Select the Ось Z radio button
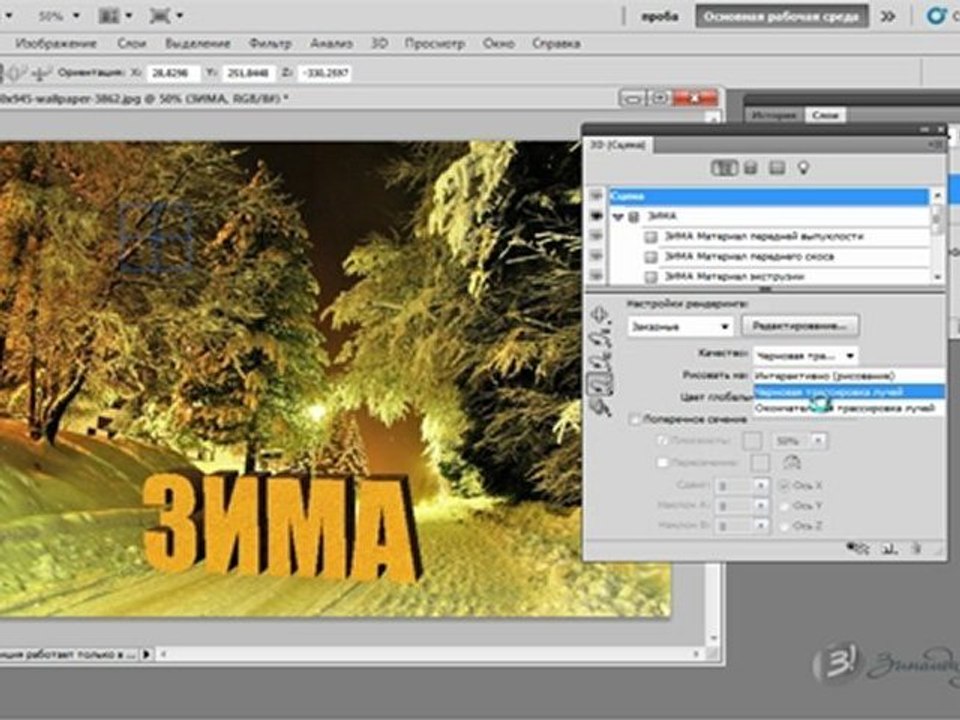960x720 pixels. pos(784,526)
